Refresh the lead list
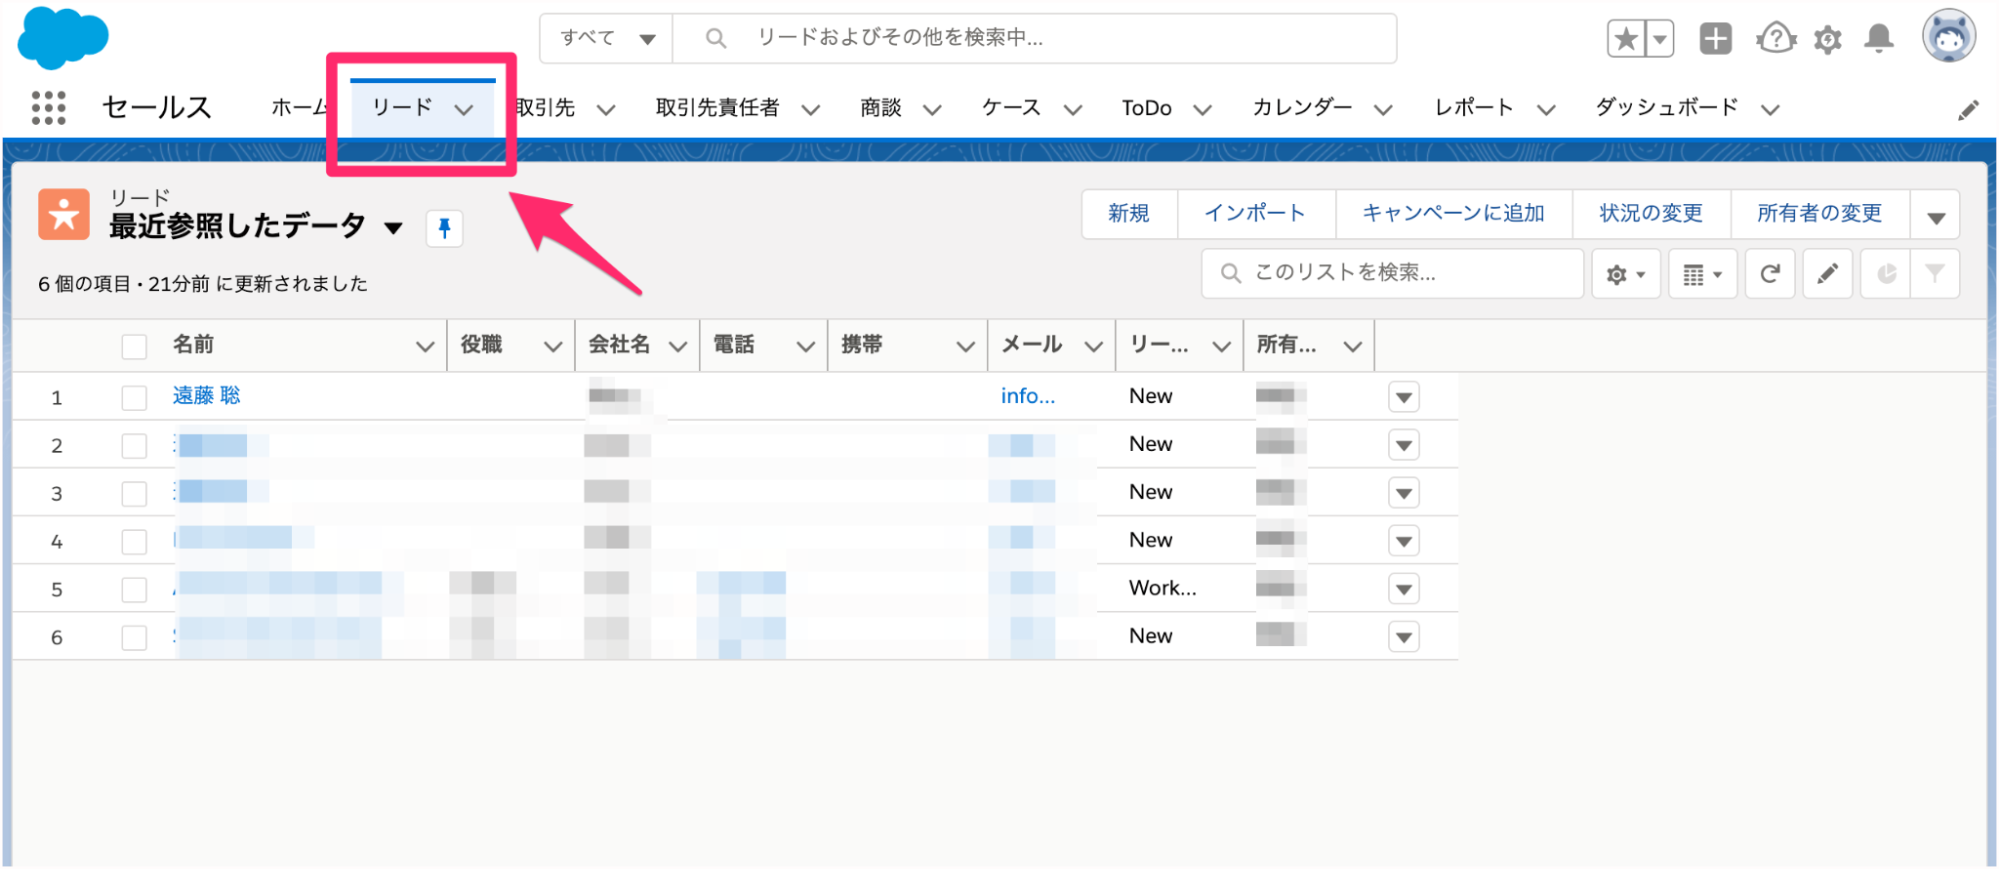The width and height of the screenshot is (1999, 869). coord(1769,274)
